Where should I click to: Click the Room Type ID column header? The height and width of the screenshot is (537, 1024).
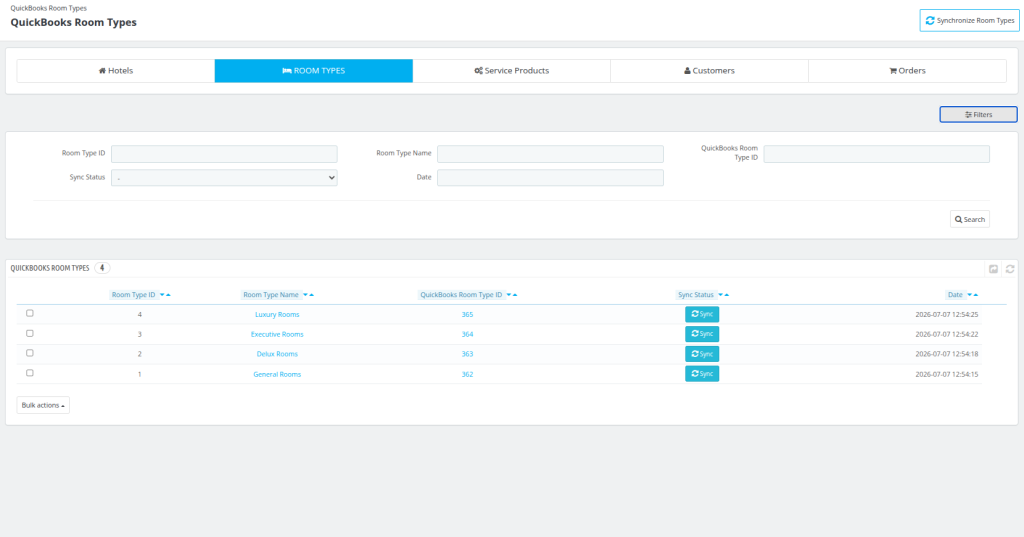click(133, 295)
